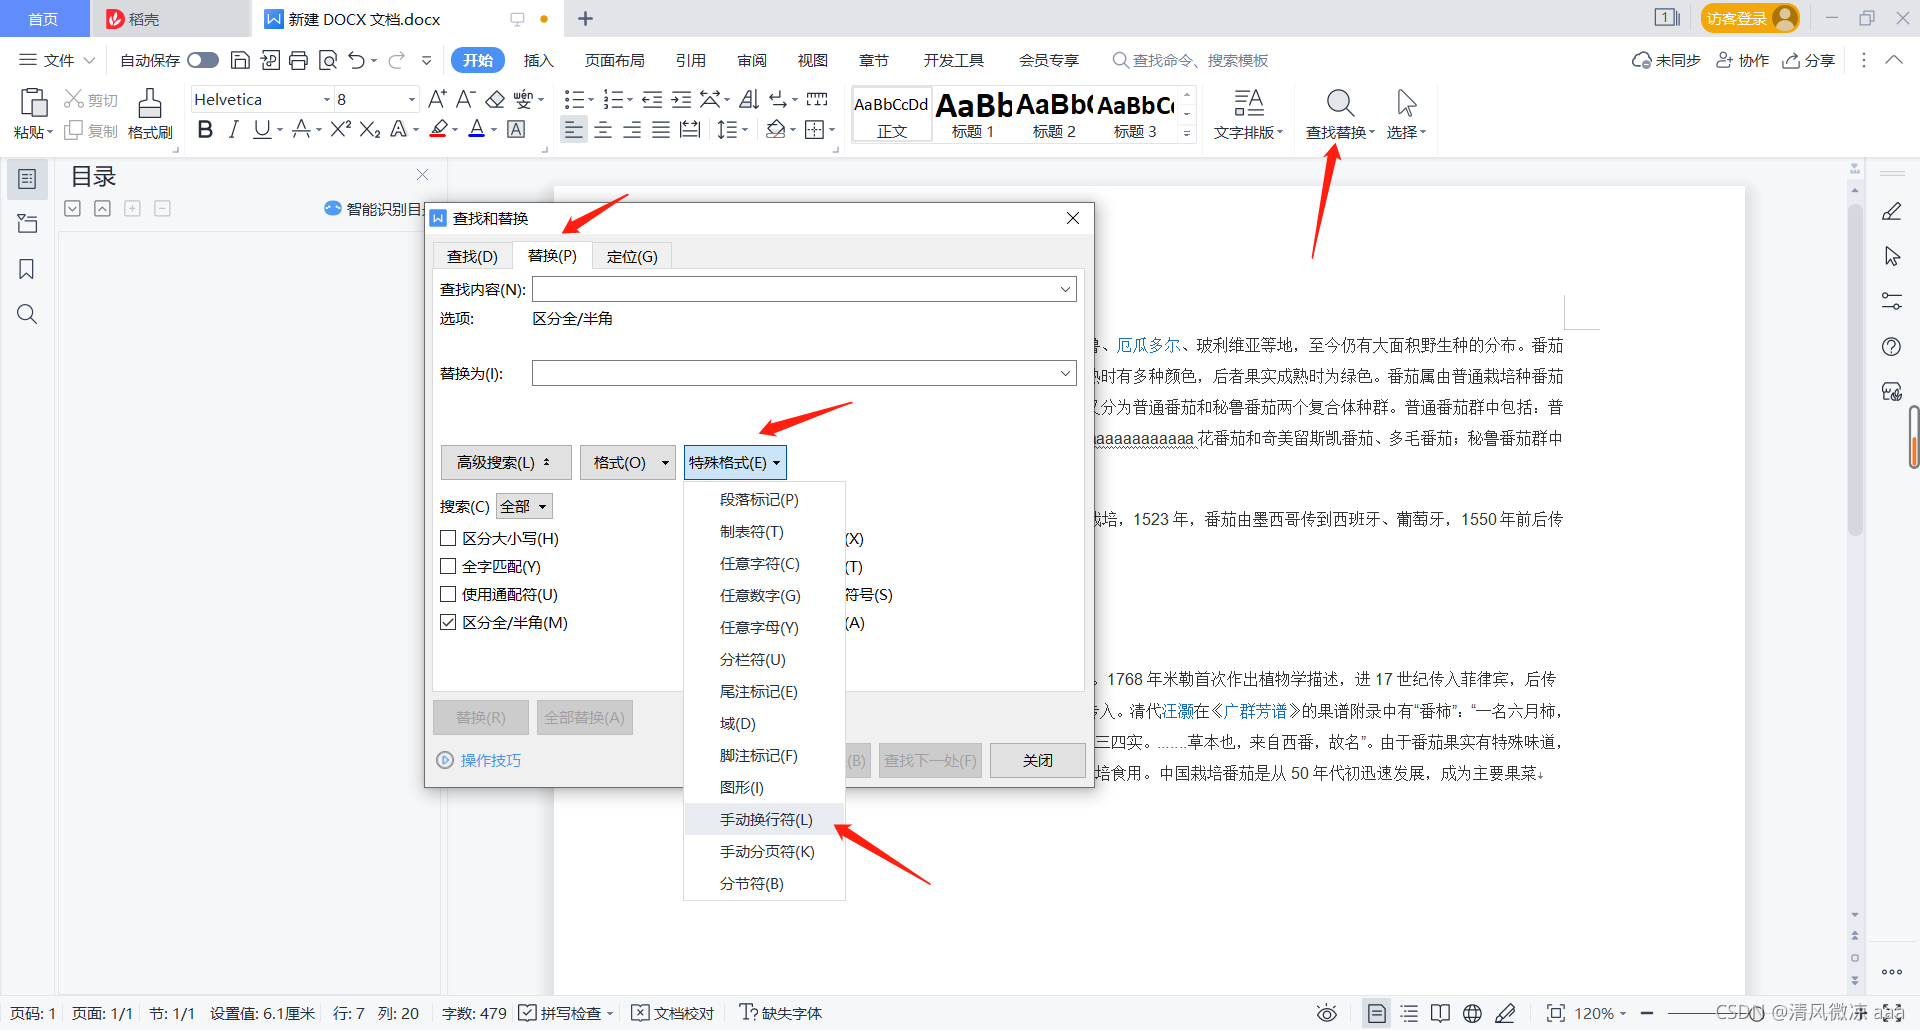This screenshot has width=1920, height=1030.
Task: Click the 格式刷 format painter icon
Action: tap(150, 113)
